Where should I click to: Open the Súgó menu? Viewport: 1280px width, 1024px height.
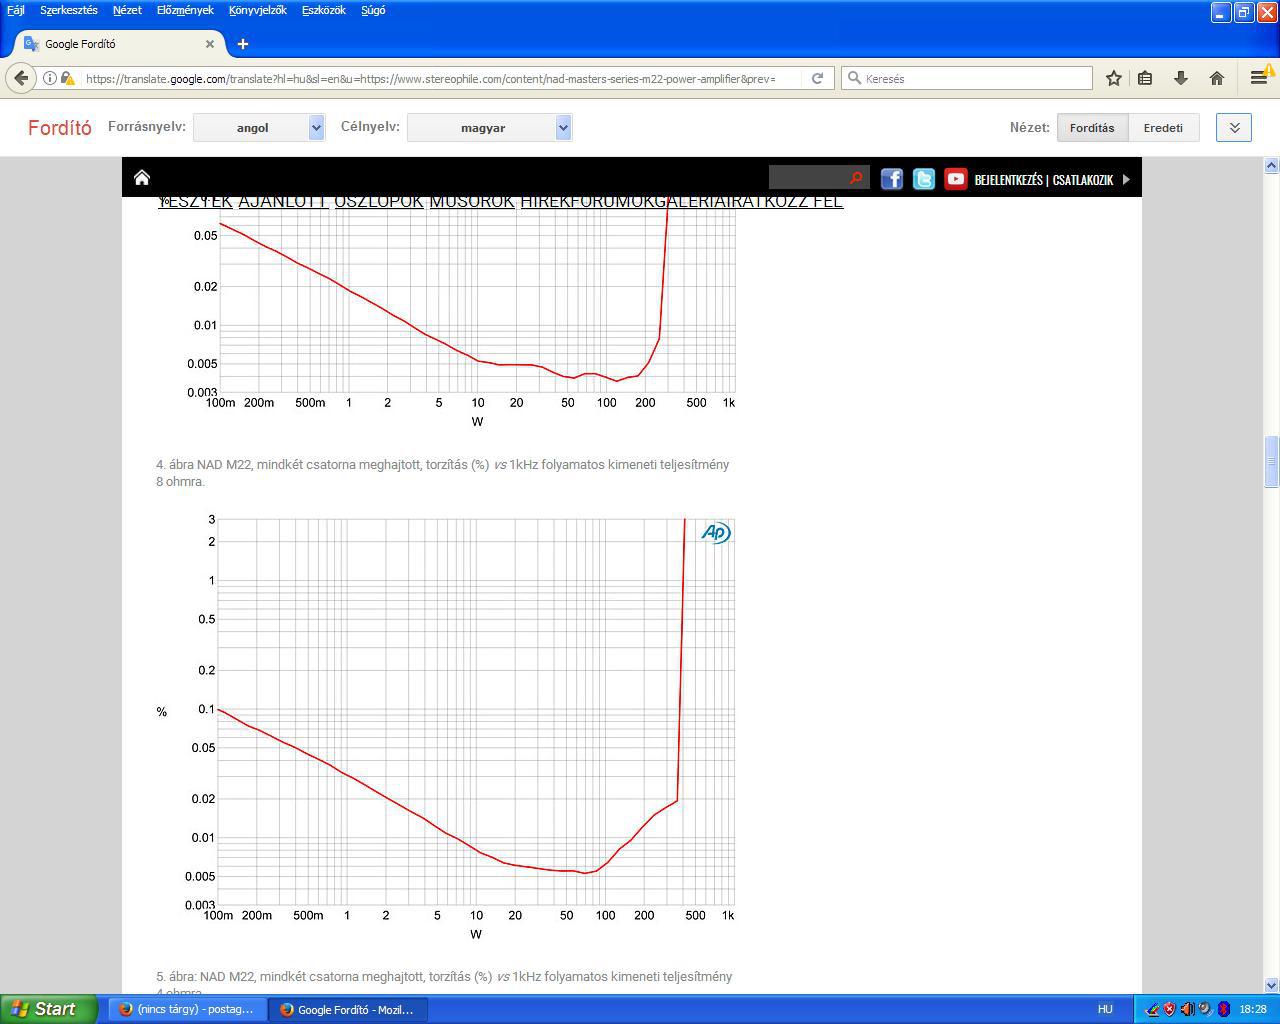coord(373,10)
